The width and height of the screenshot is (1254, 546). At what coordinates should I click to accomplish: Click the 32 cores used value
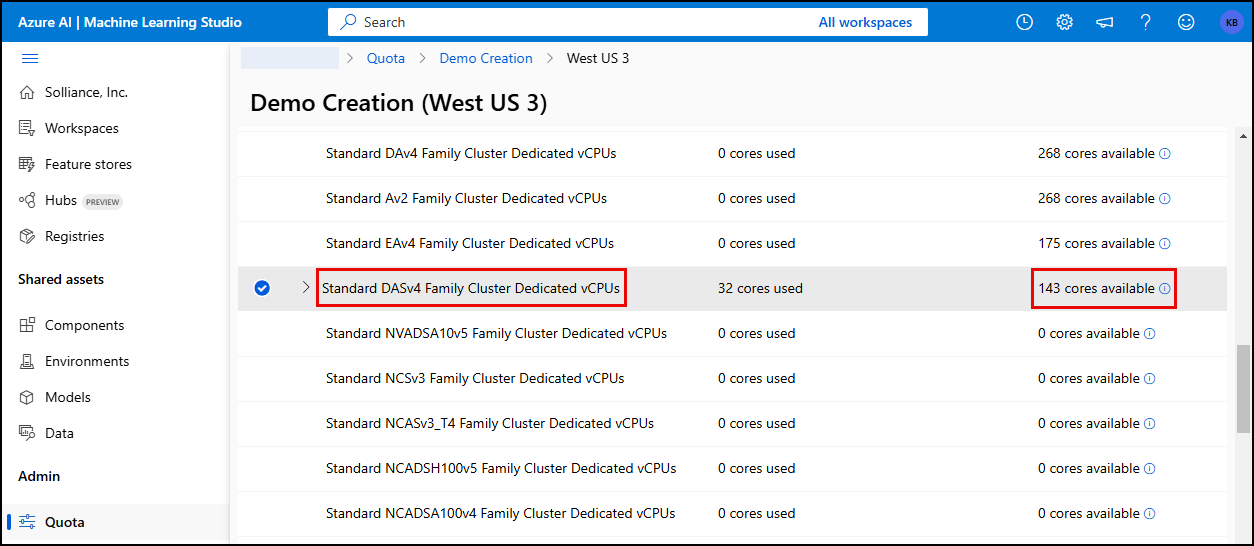pos(760,289)
